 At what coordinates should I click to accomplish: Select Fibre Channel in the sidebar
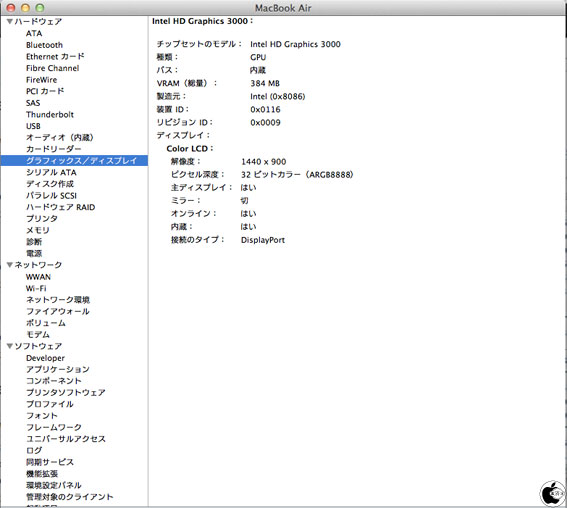tap(52, 68)
